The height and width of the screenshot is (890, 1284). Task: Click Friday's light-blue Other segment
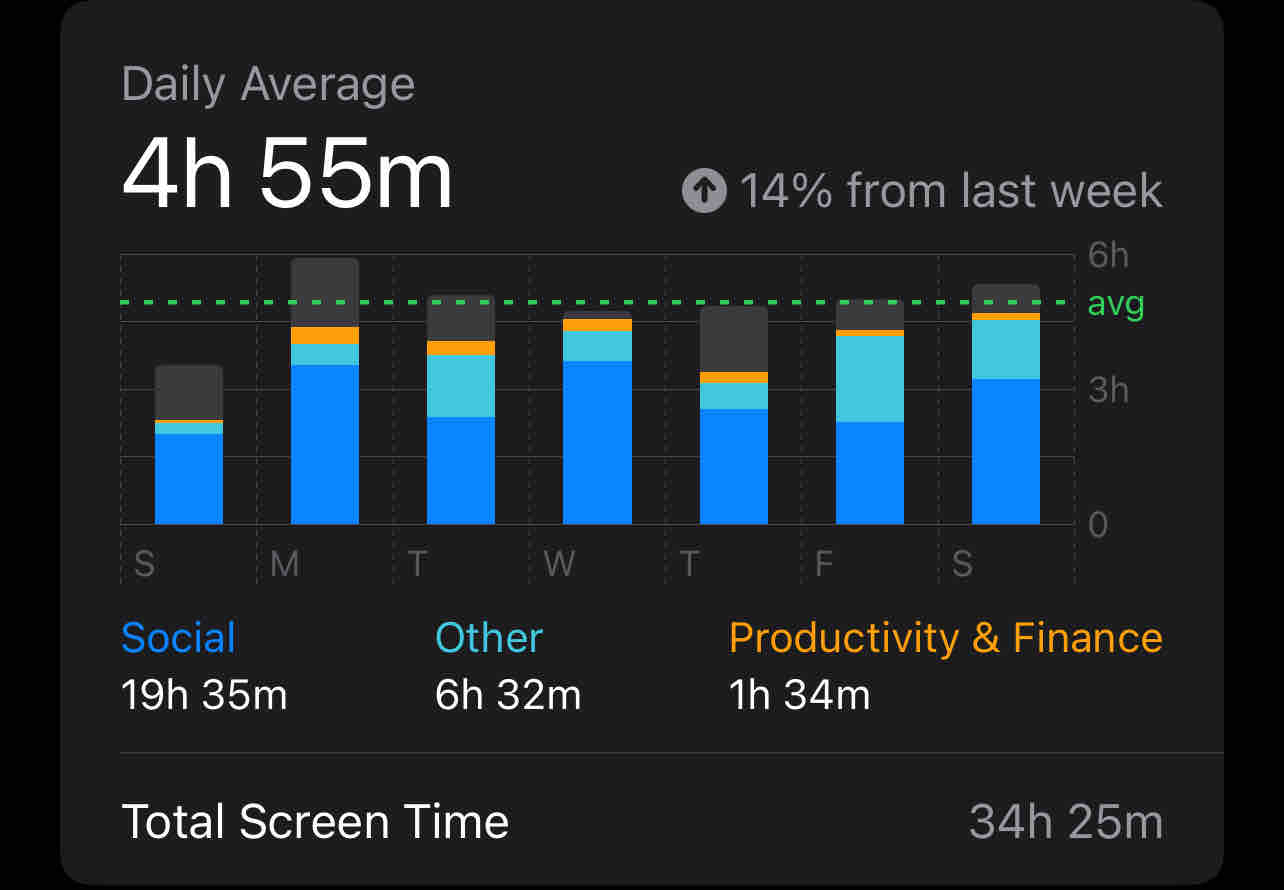[870, 379]
